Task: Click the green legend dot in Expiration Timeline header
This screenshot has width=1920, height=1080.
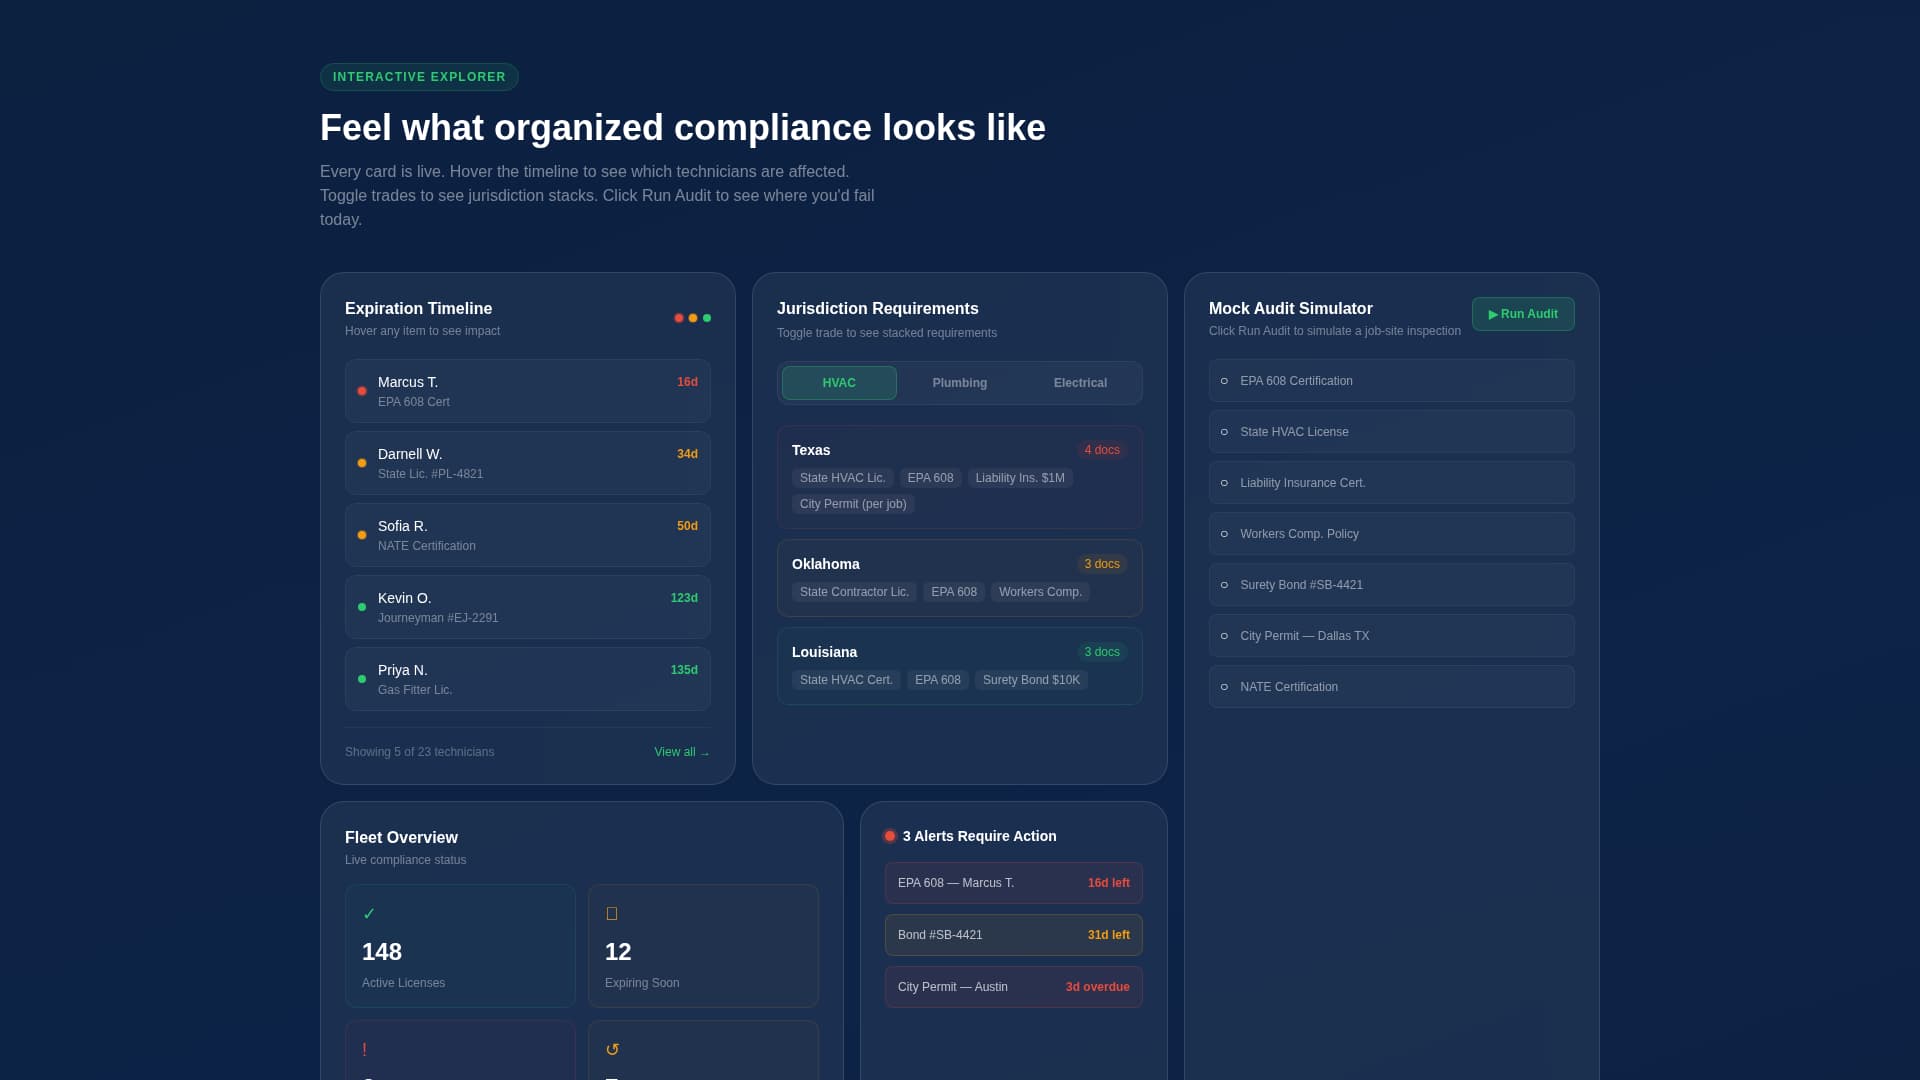Action: click(x=707, y=318)
